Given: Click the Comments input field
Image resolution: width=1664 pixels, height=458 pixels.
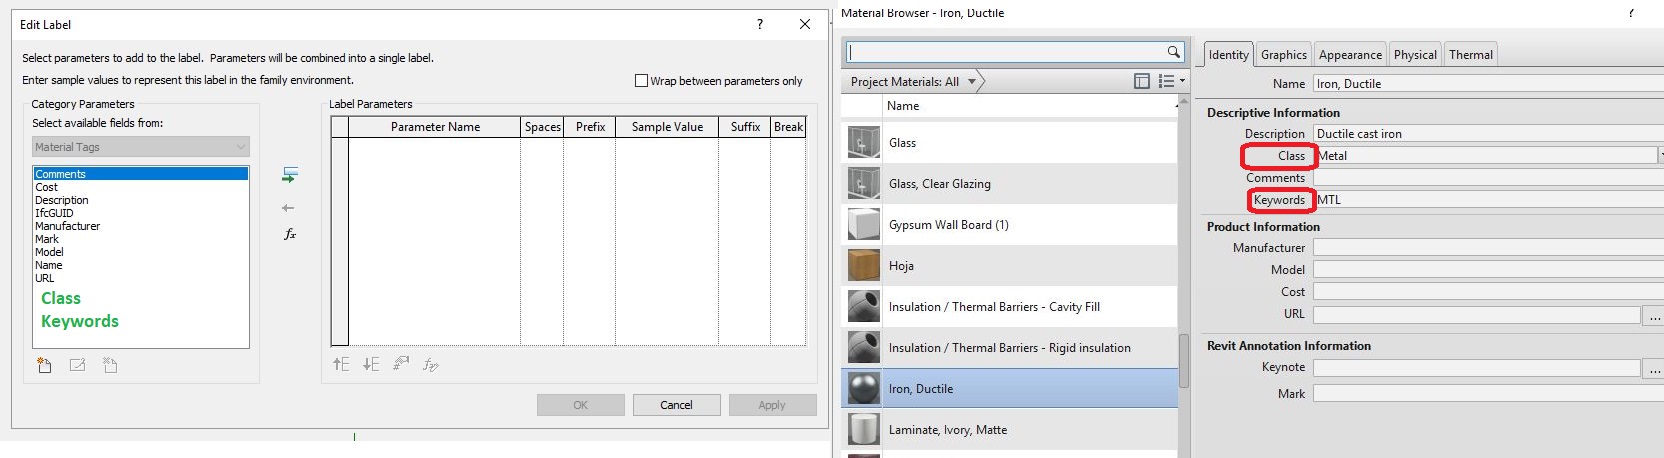Looking at the screenshot, I should pyautogui.click(x=1488, y=178).
